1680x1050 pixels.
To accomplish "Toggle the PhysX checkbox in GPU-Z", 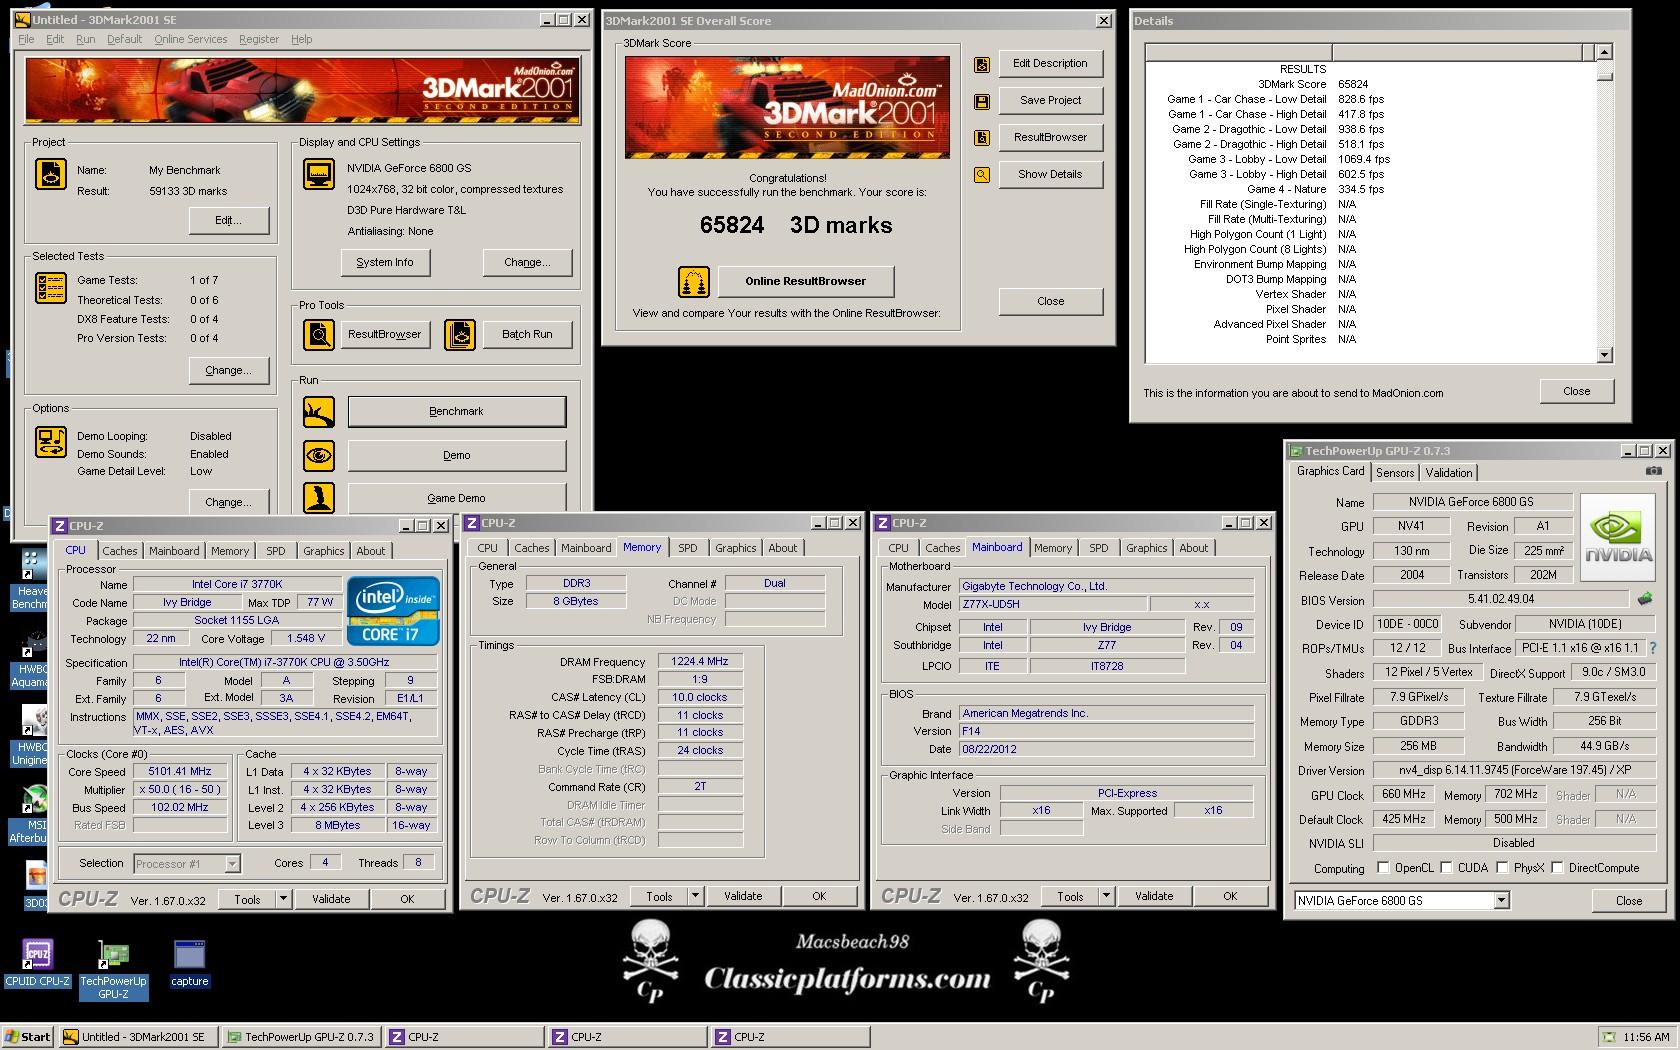I will (x=1502, y=868).
